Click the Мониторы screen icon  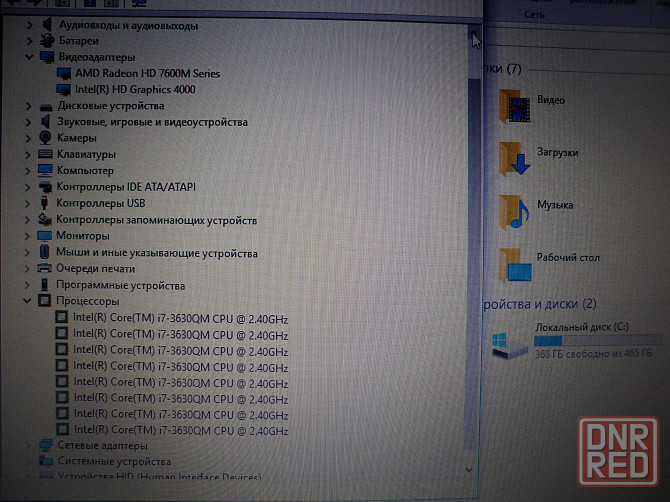point(44,236)
